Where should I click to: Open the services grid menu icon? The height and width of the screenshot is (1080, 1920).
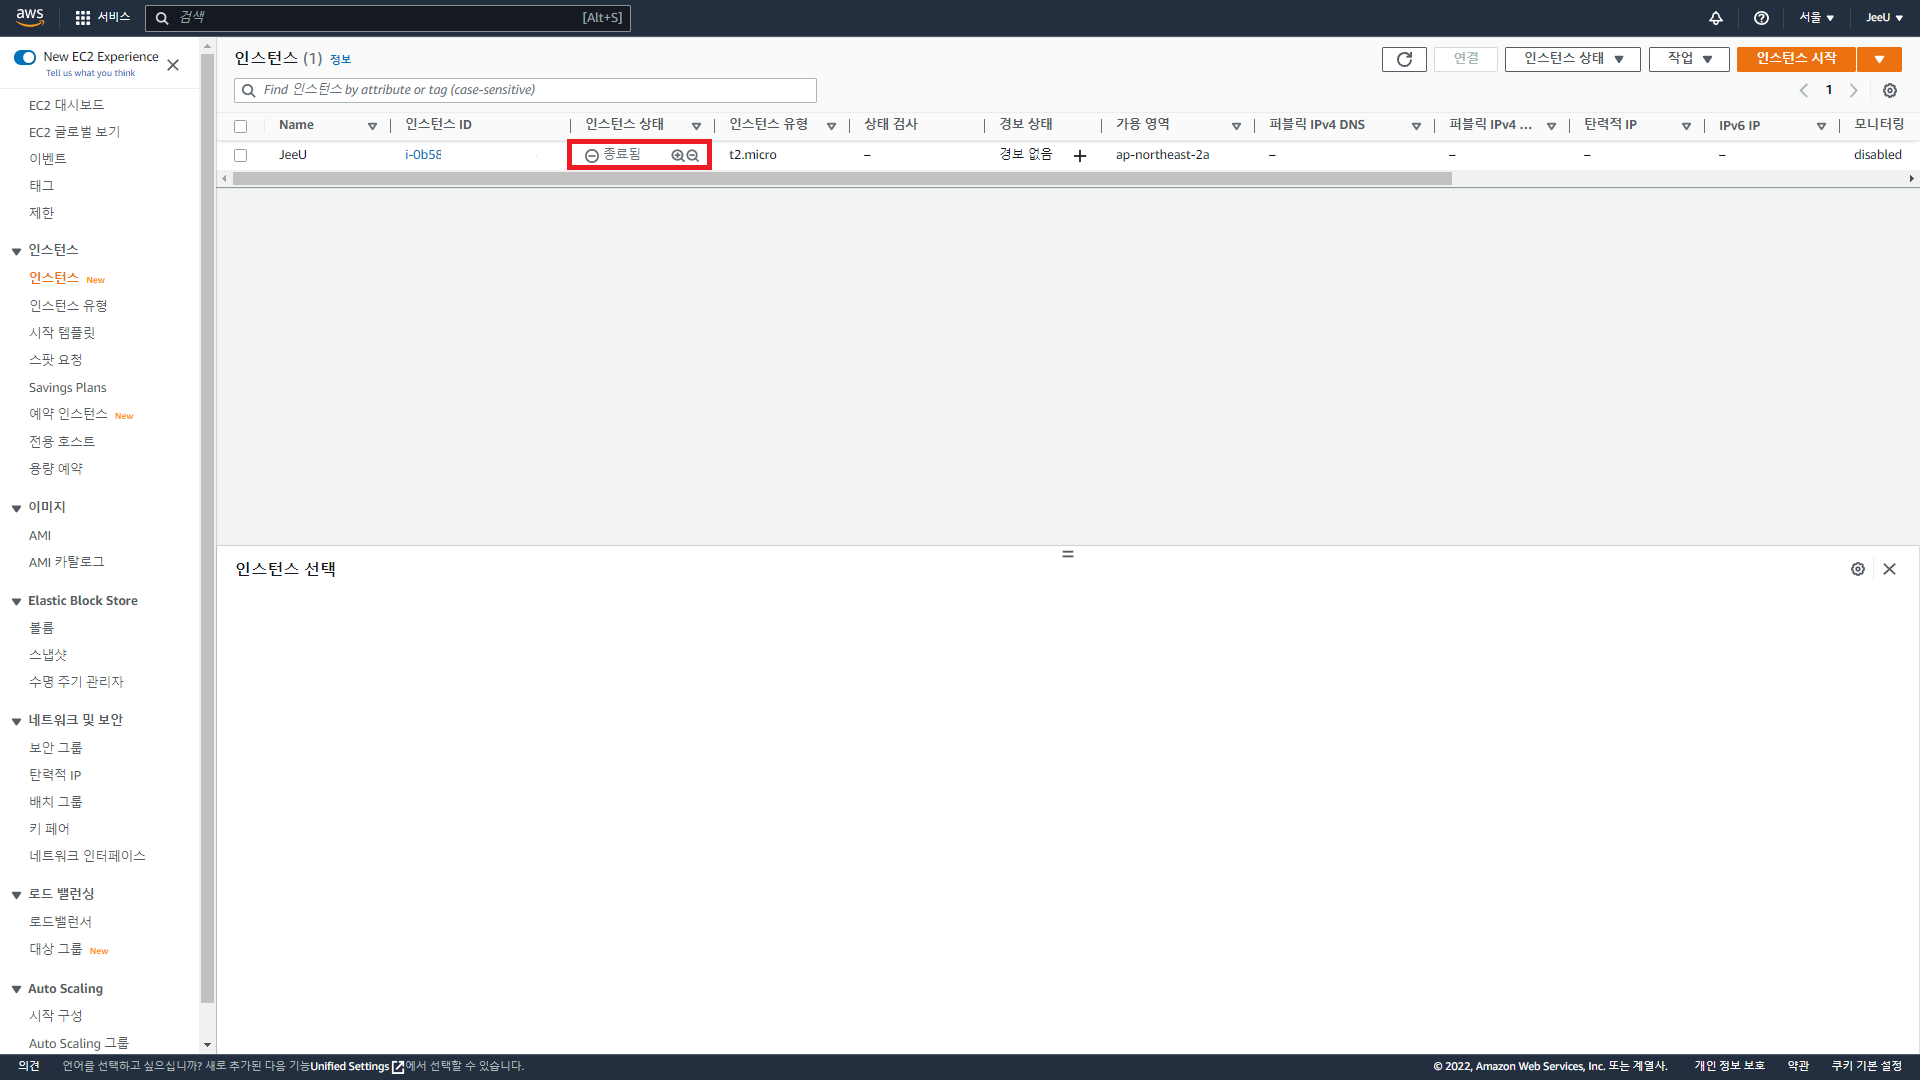[x=83, y=18]
